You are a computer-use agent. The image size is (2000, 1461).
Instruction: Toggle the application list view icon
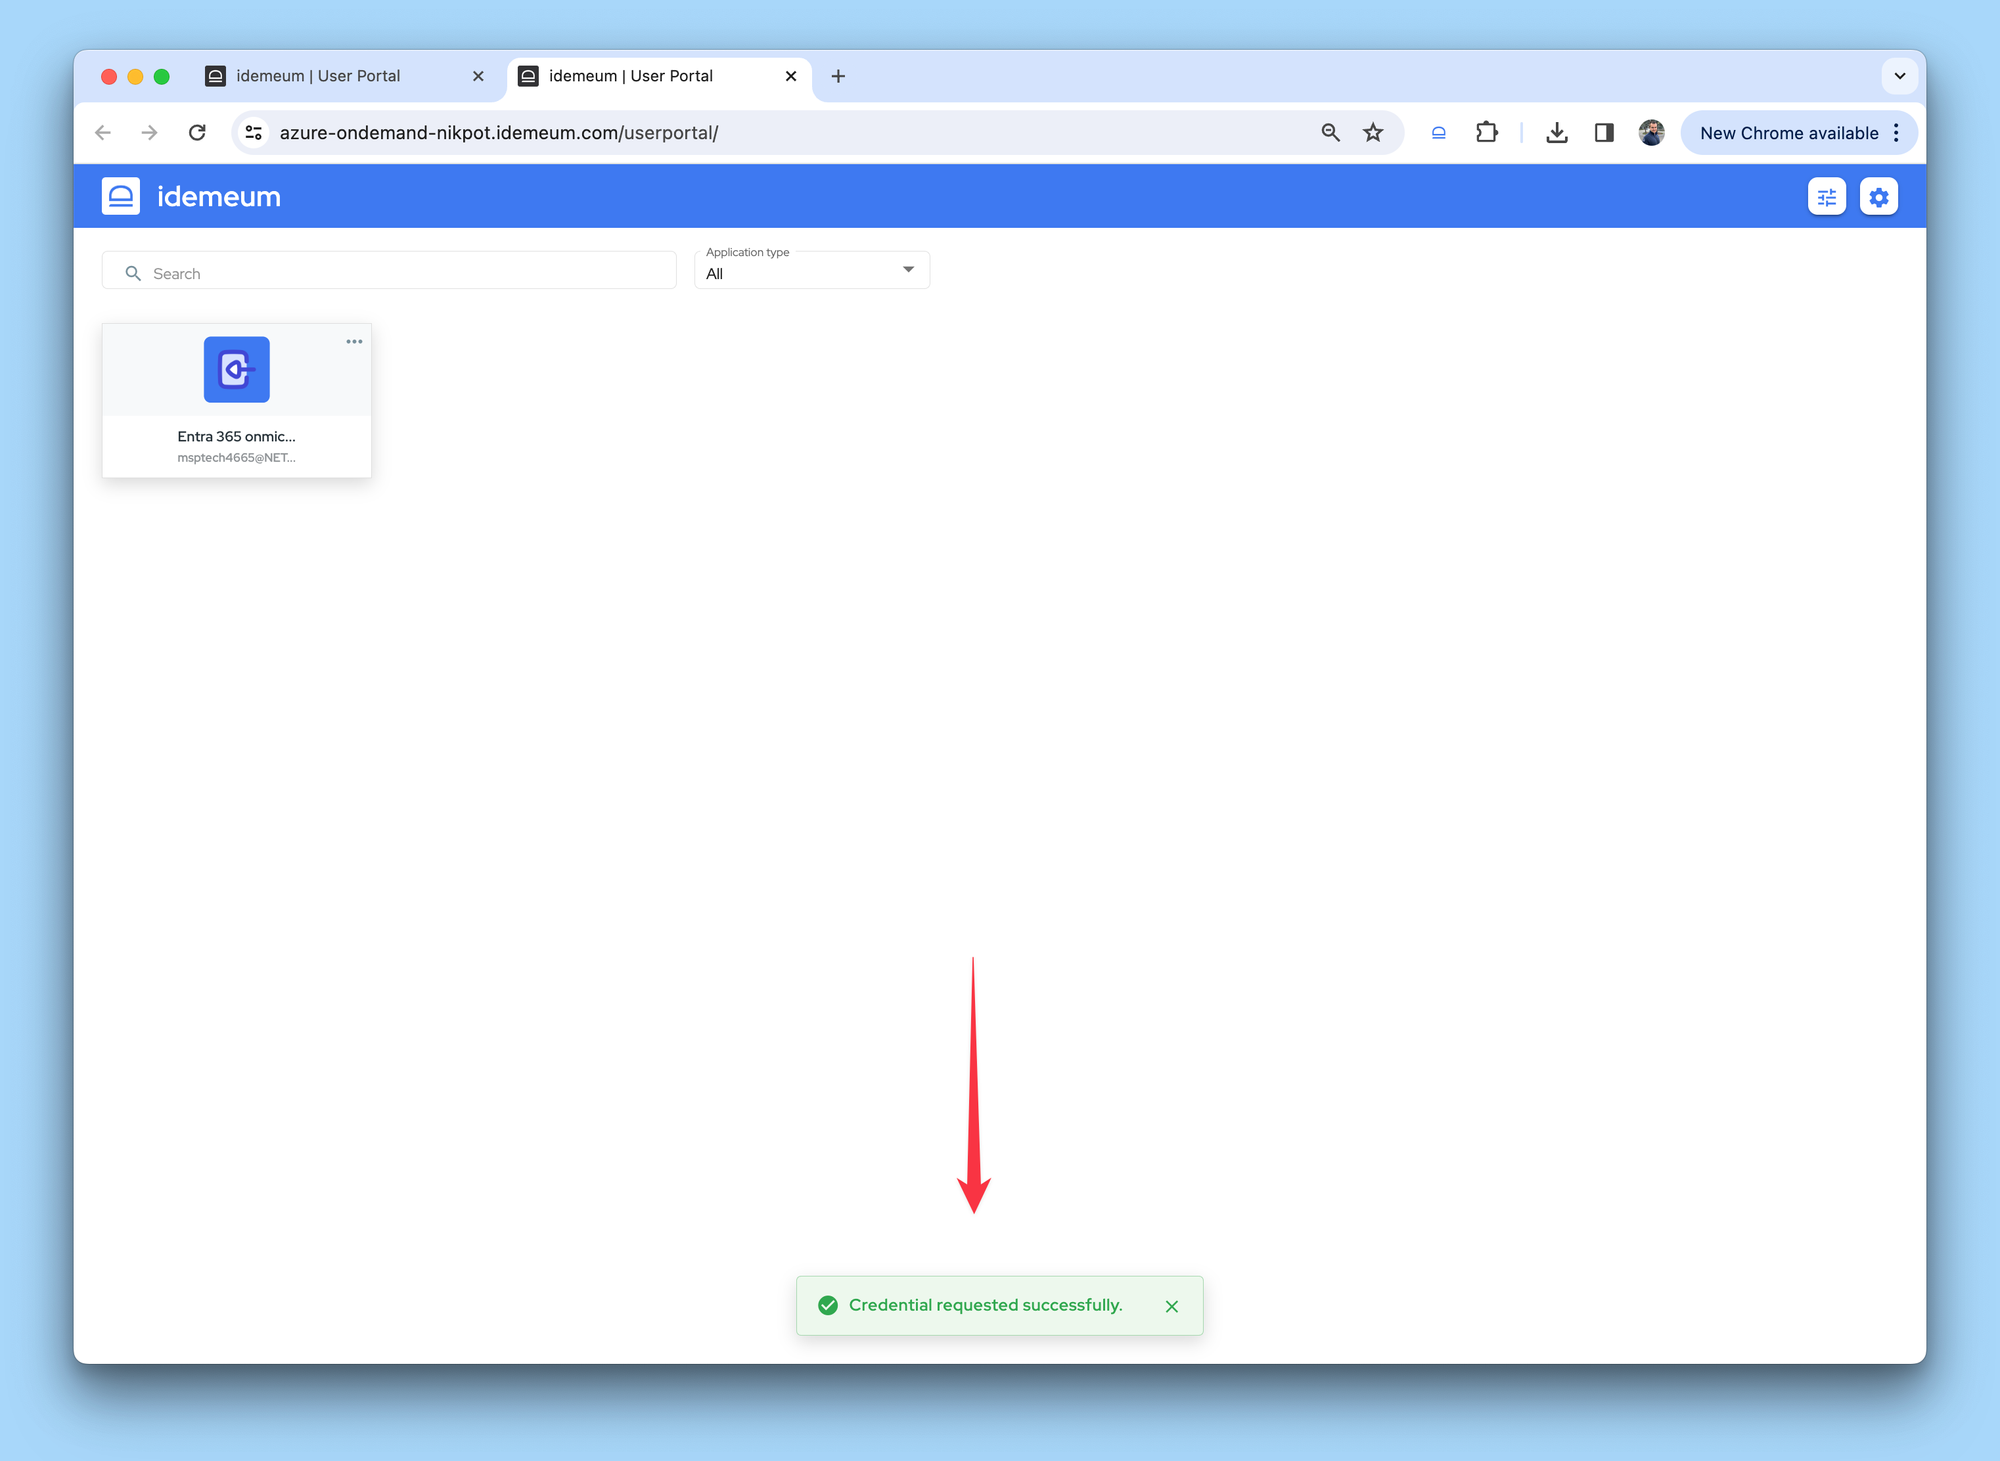pos(1828,196)
